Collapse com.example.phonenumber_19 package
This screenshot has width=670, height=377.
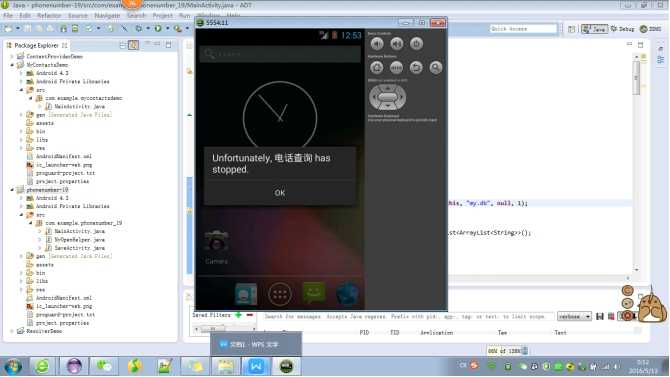pyautogui.click(x=31, y=223)
